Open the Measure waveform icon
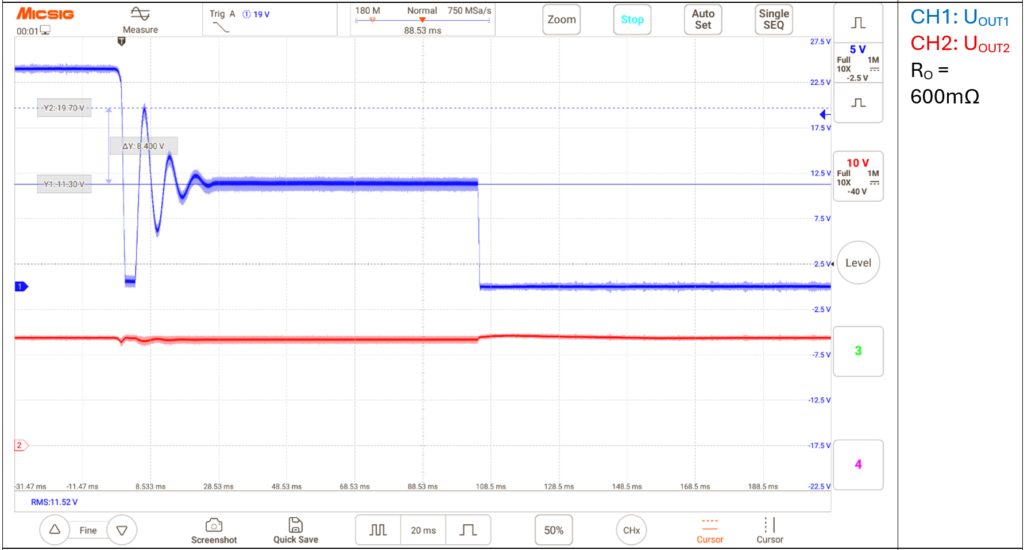Image resolution: width=1024 pixels, height=550 pixels. tap(140, 14)
